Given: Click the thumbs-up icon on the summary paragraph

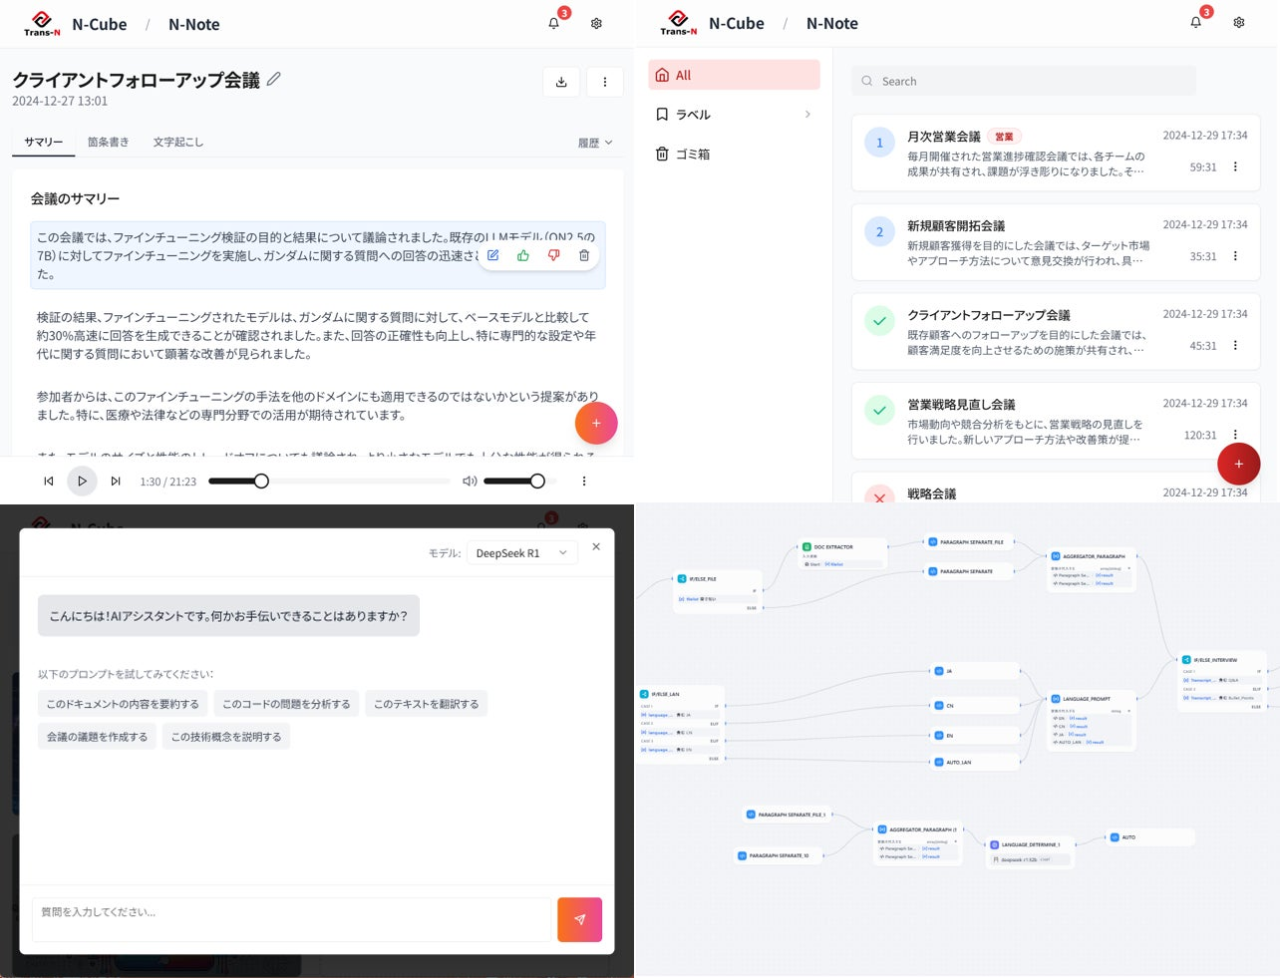Looking at the screenshot, I should (523, 256).
